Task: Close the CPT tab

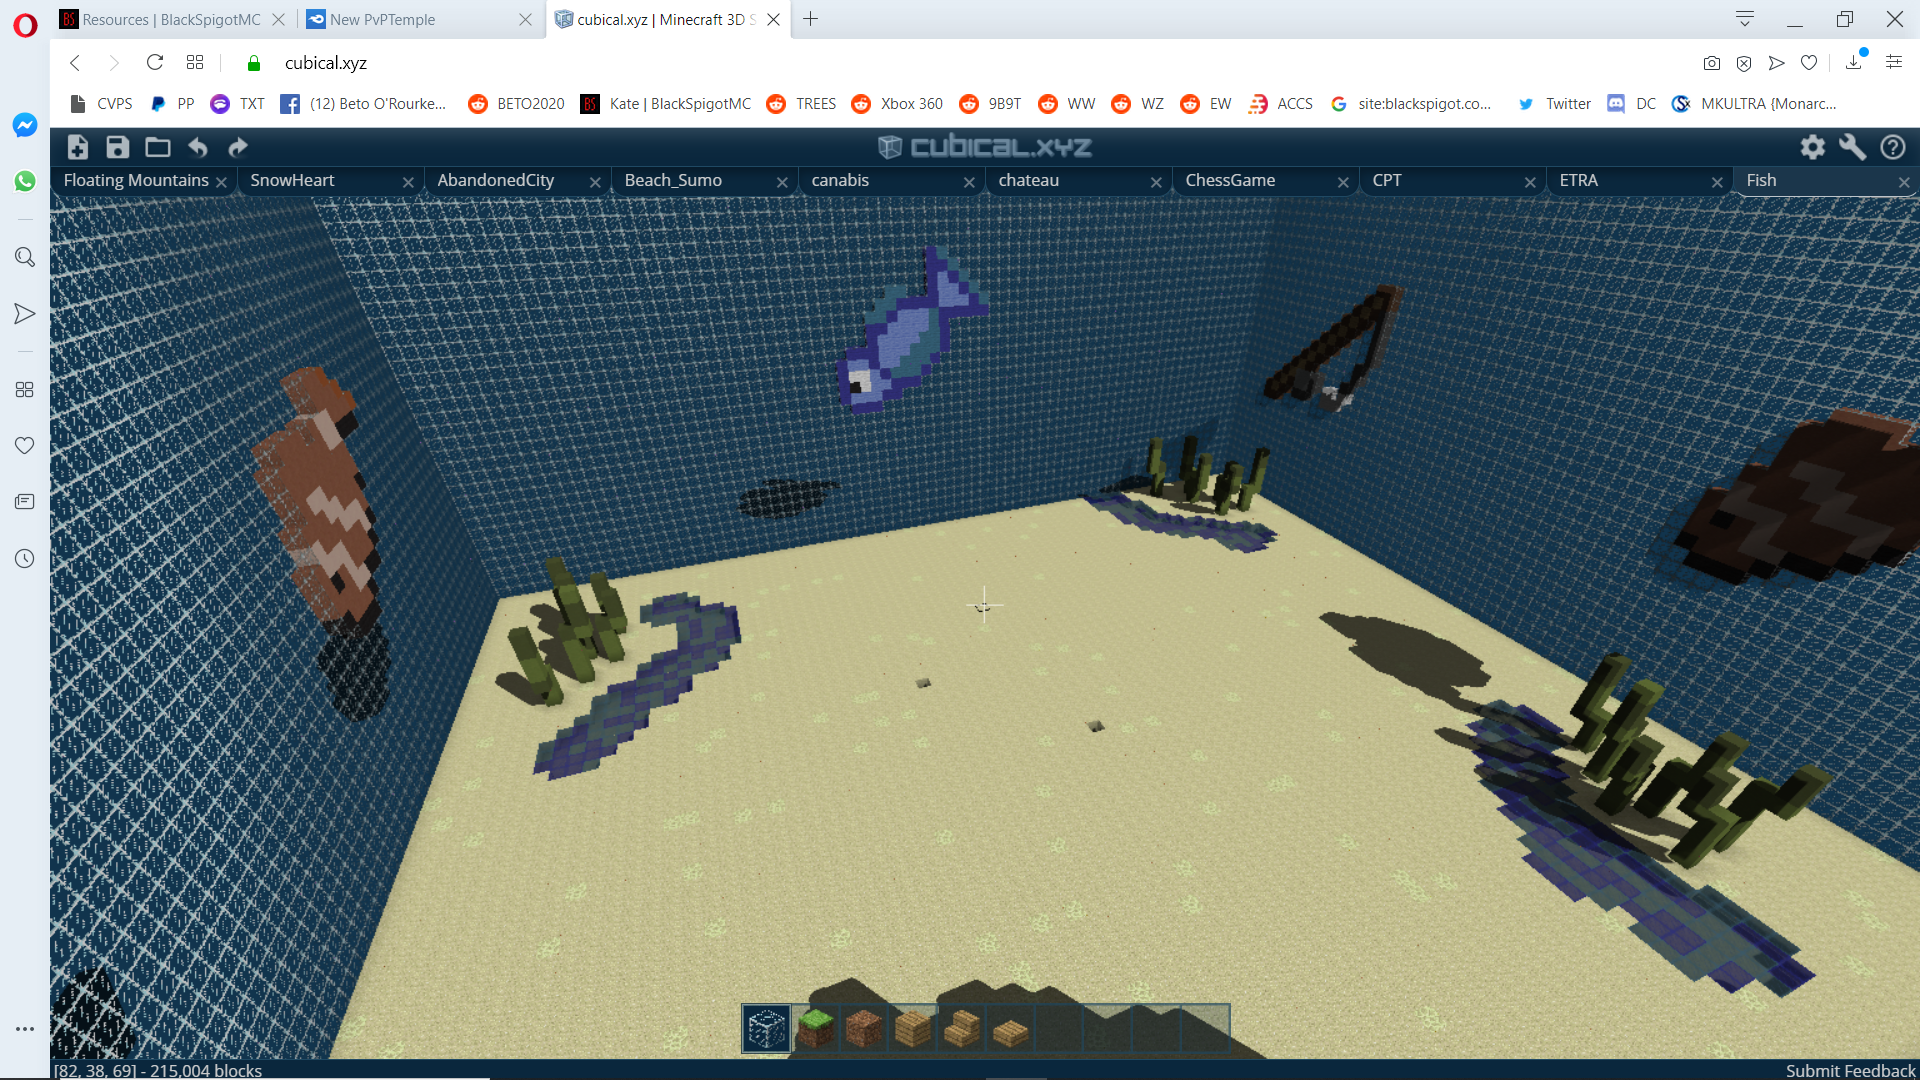Action: (x=1530, y=182)
